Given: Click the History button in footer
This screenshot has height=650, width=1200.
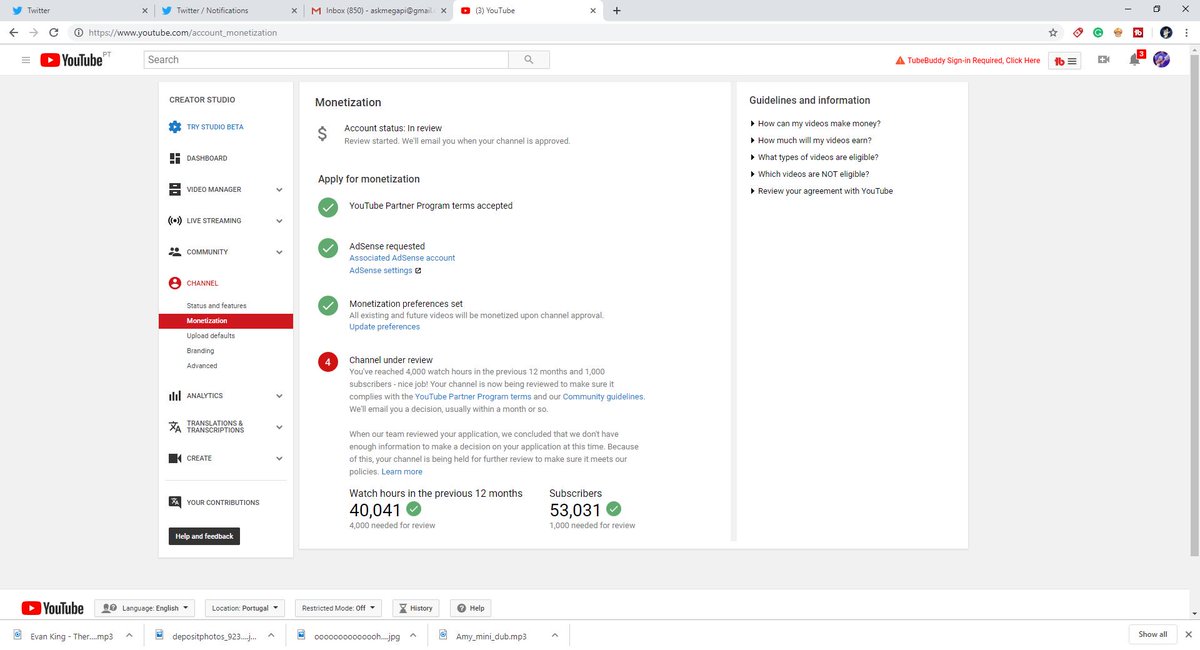Looking at the screenshot, I should tap(415, 608).
